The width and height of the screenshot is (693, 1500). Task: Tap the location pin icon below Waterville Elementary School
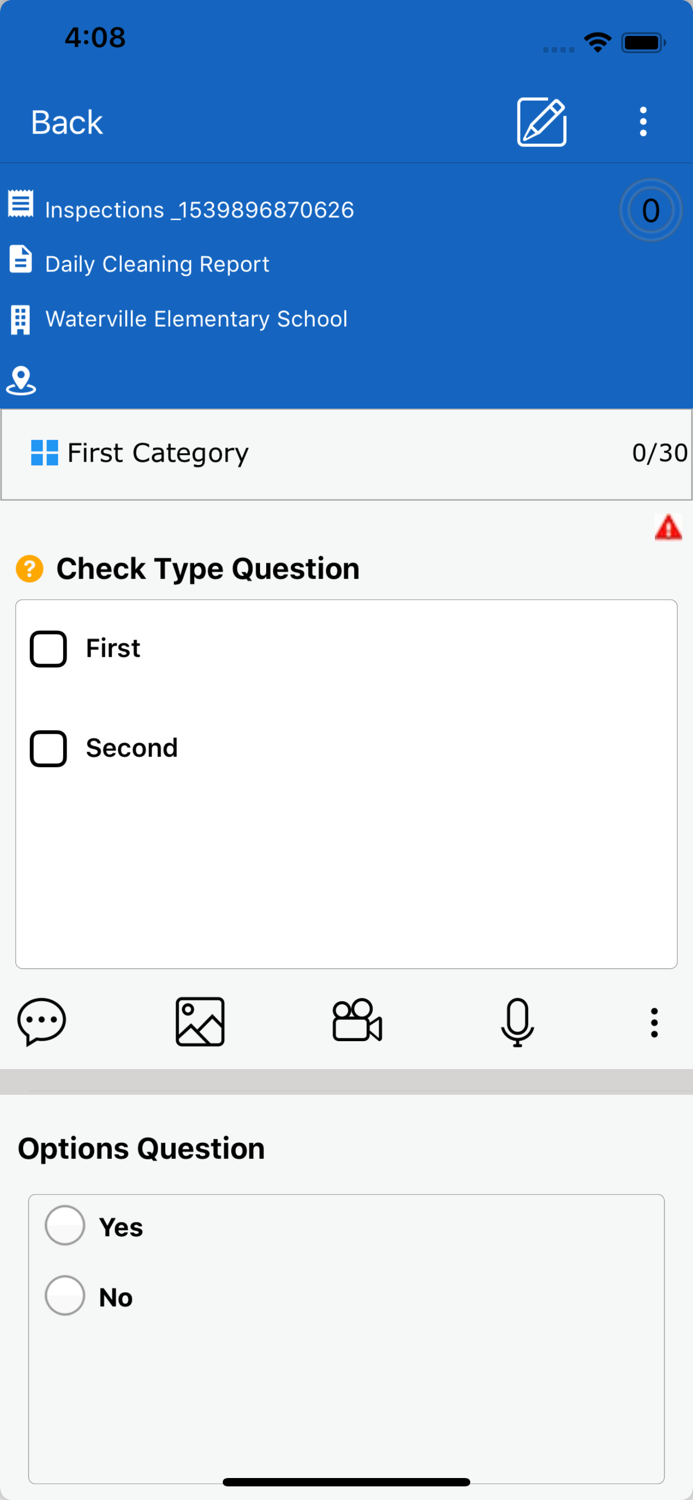tap(21, 381)
